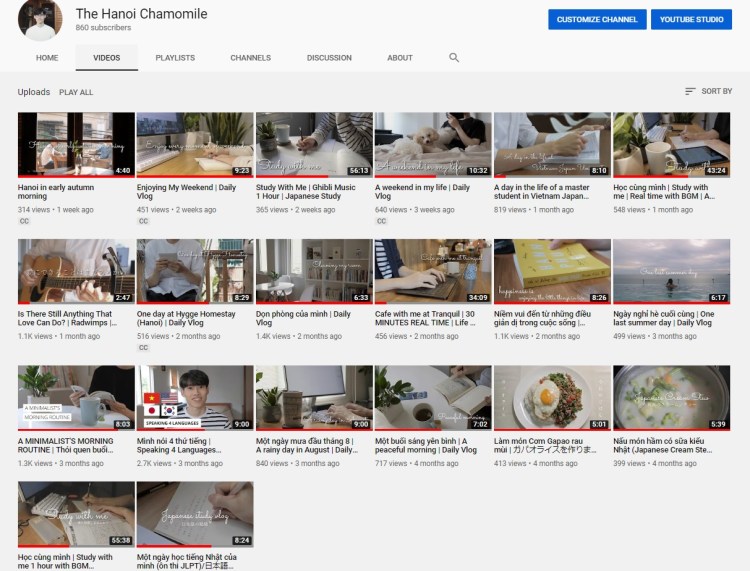Go to the About tab
Viewport: 750px width, 571px height.
click(x=400, y=58)
